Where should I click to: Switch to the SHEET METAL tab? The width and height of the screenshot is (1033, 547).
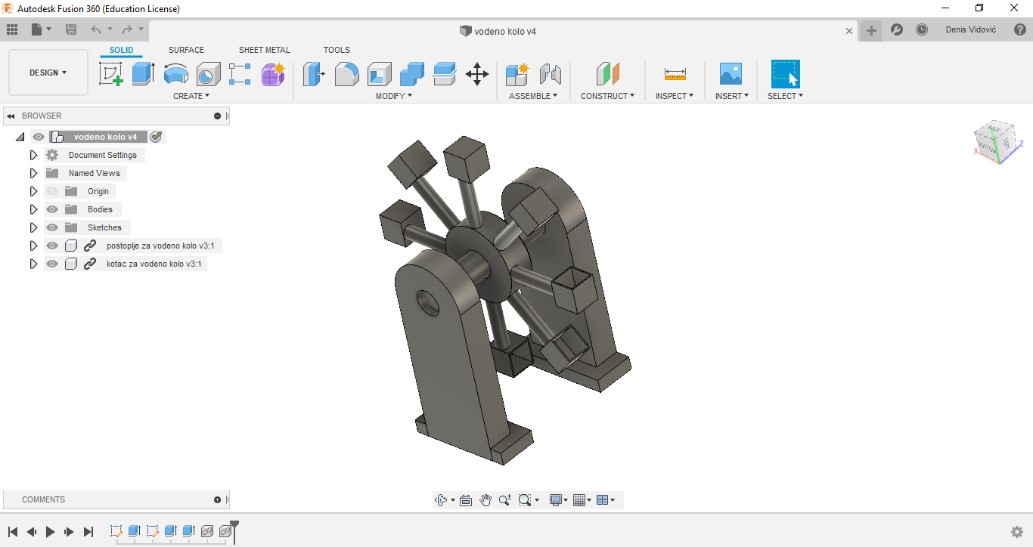click(x=264, y=50)
